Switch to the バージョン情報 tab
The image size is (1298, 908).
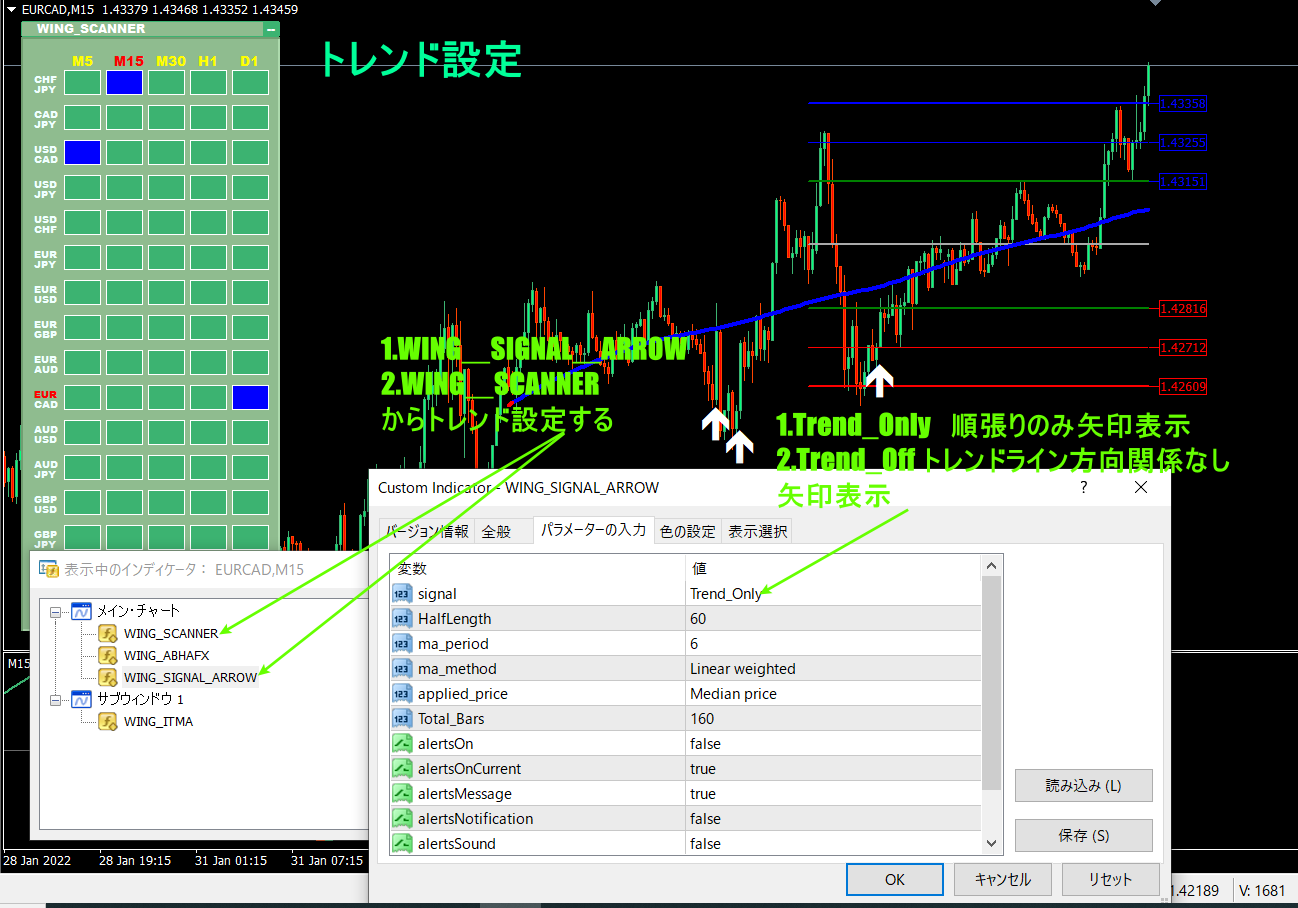pyautogui.click(x=427, y=532)
